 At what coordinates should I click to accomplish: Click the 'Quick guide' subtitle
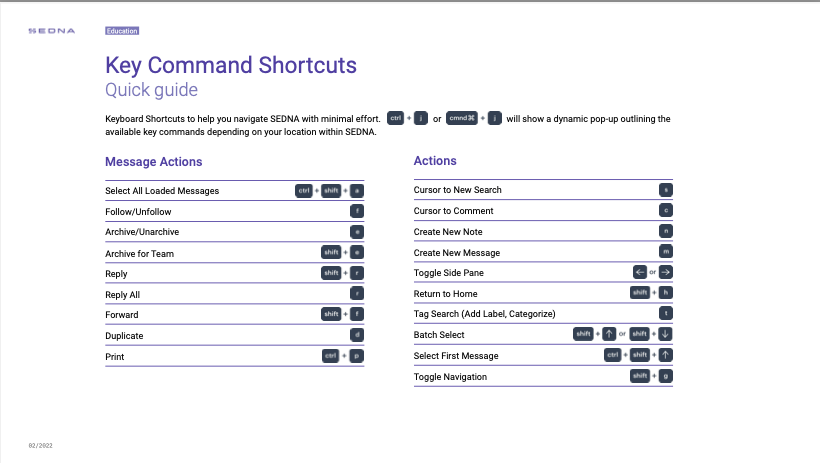152,90
